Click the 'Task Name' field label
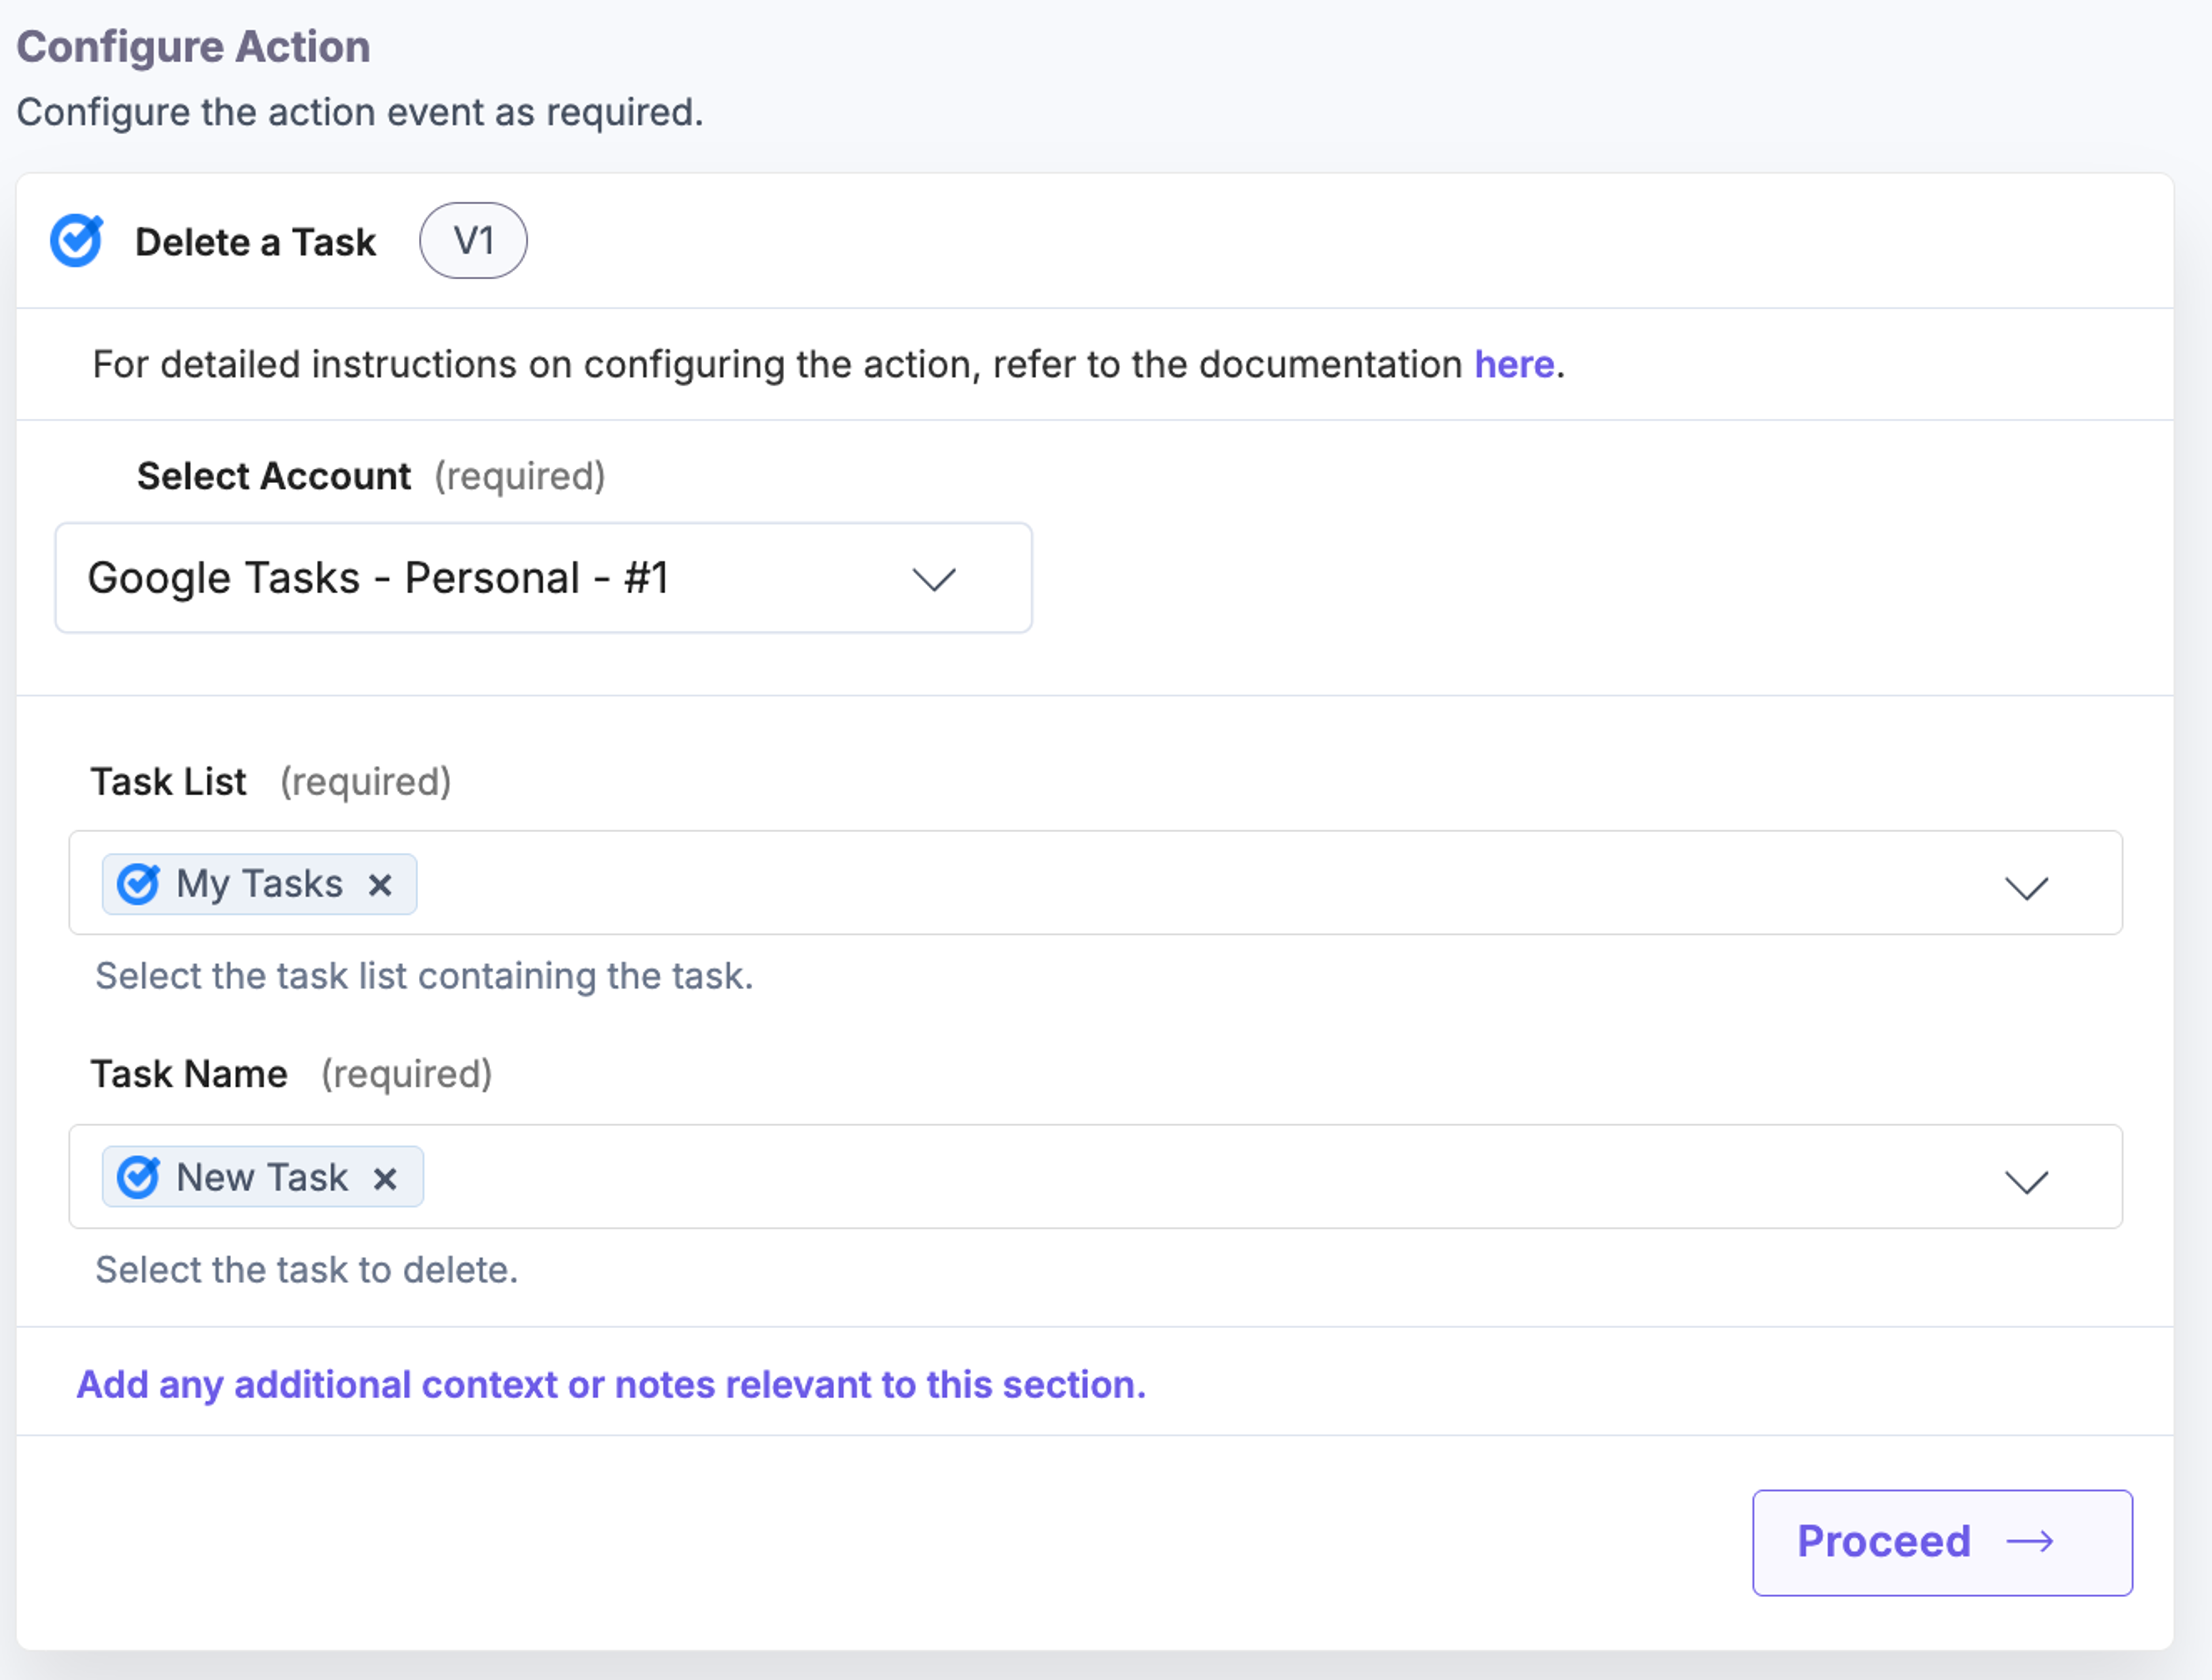Image resolution: width=2212 pixels, height=1680 pixels. pos(189,1074)
